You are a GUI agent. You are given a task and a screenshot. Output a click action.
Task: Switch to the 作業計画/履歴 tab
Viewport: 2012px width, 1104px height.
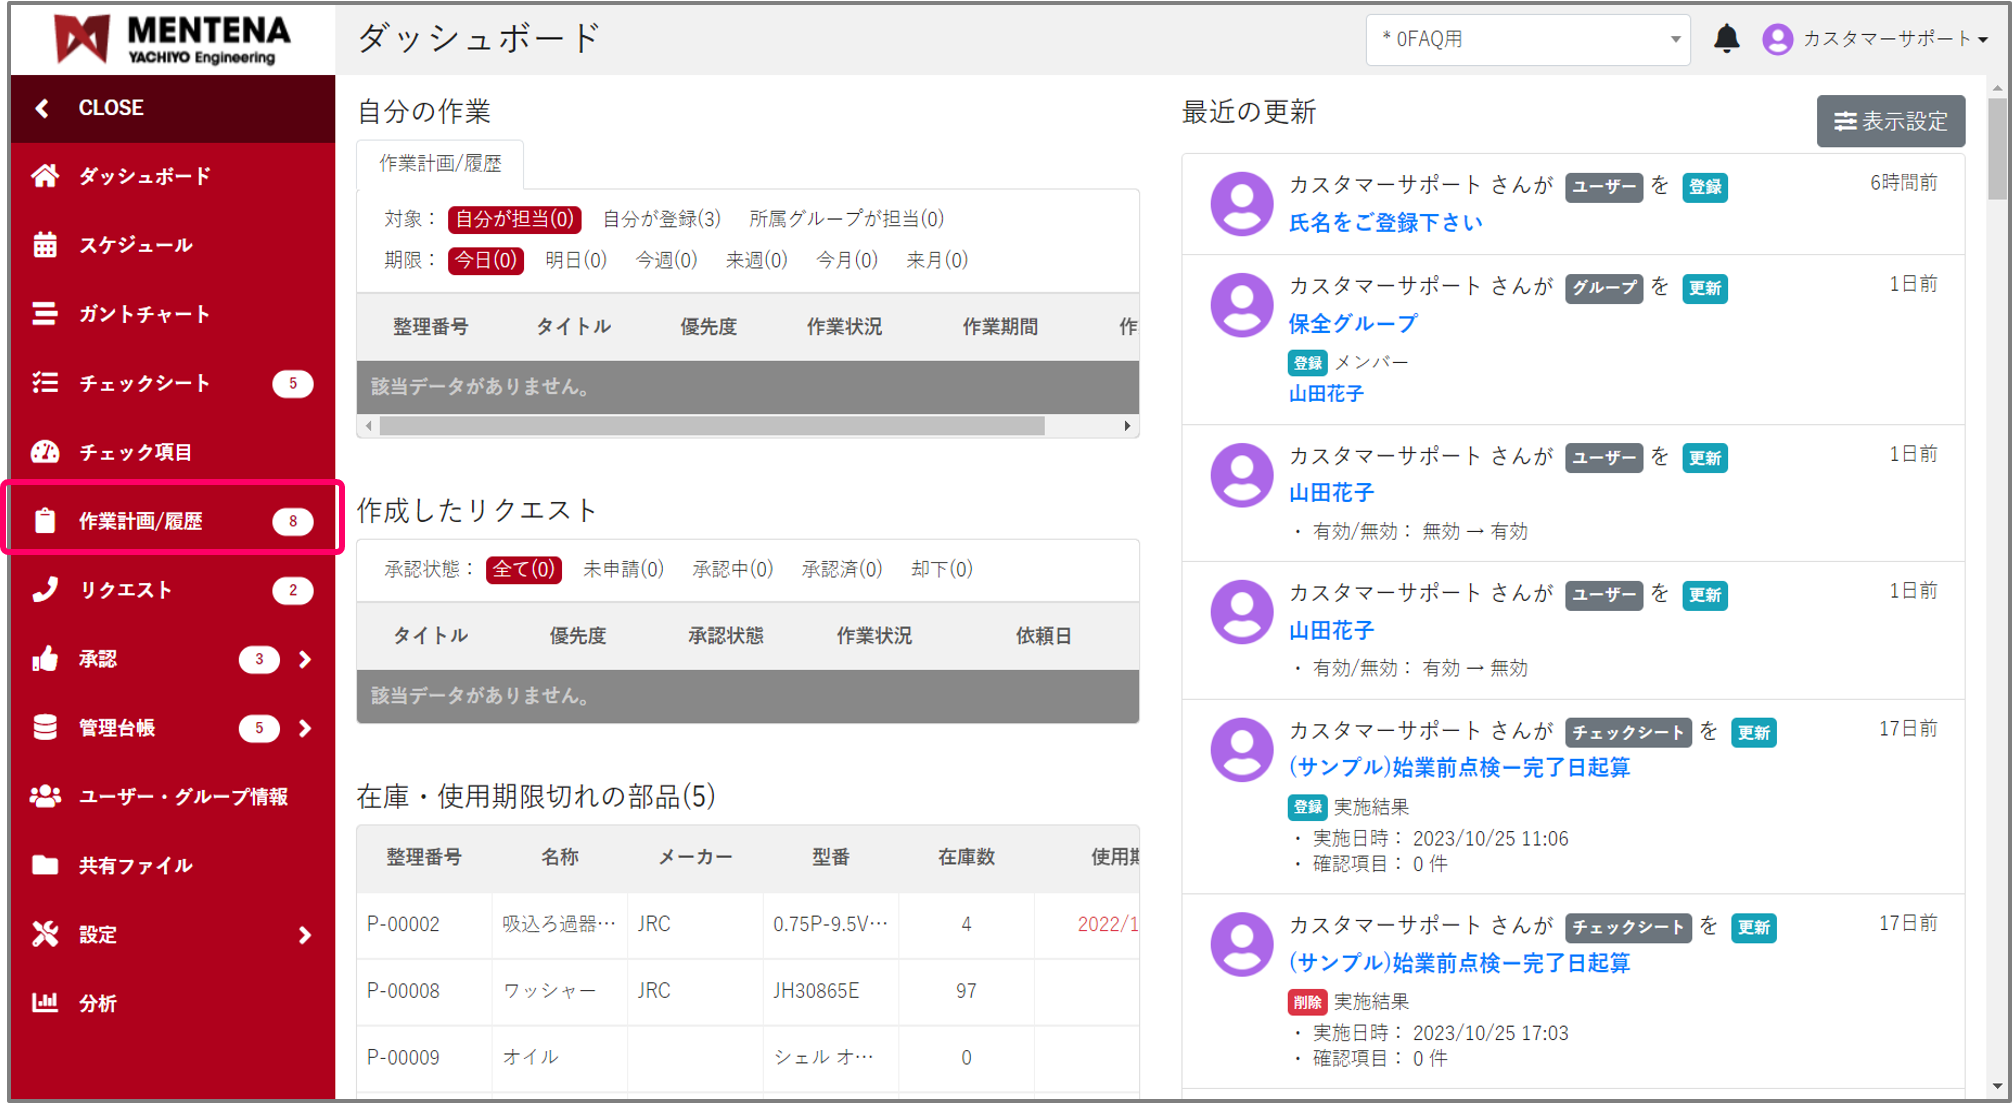[440, 163]
